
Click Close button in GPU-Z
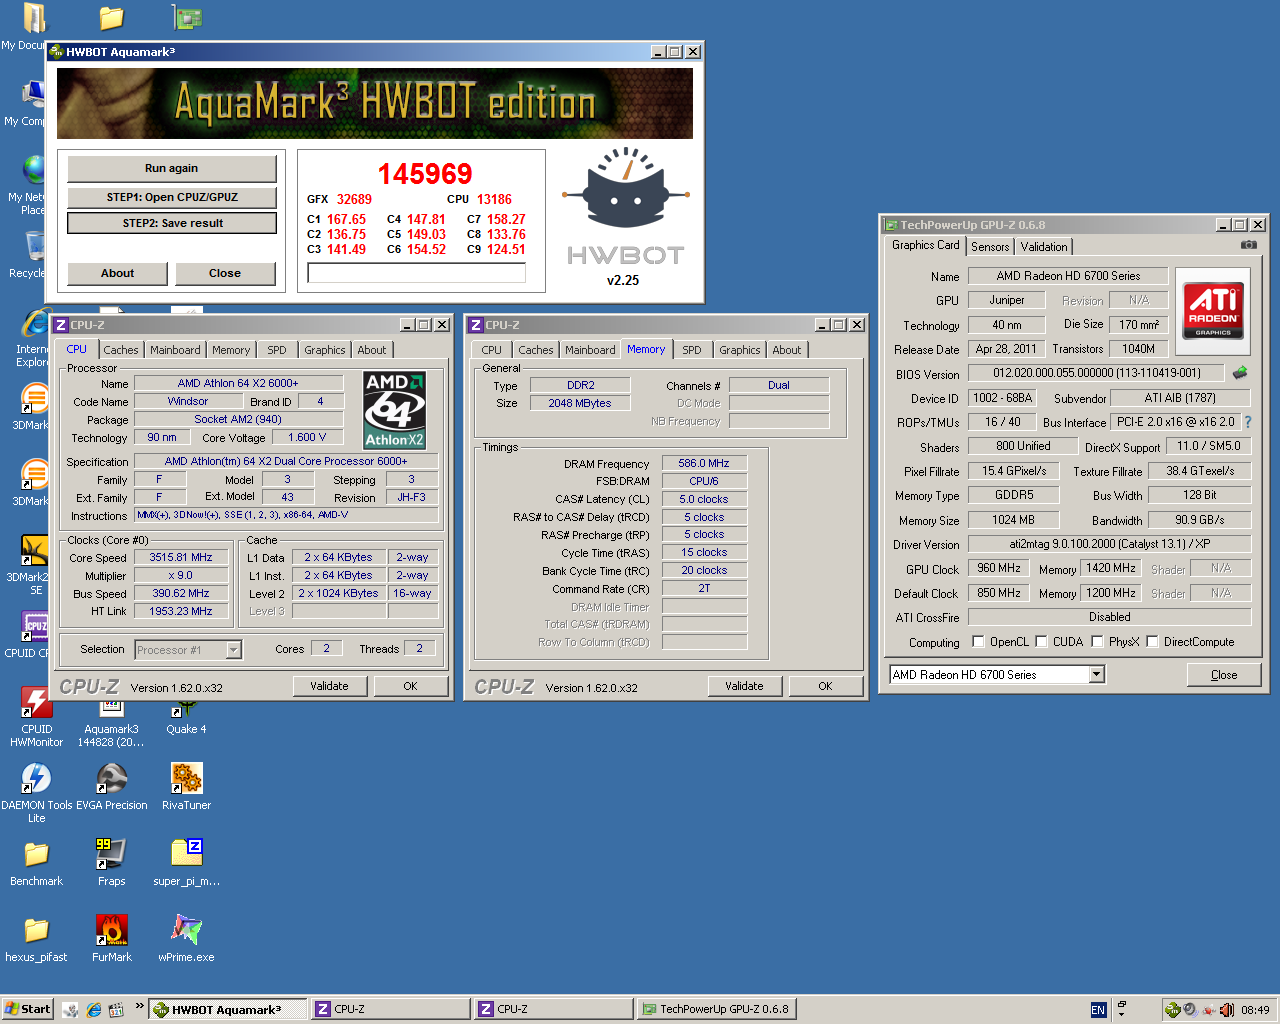coord(1224,675)
